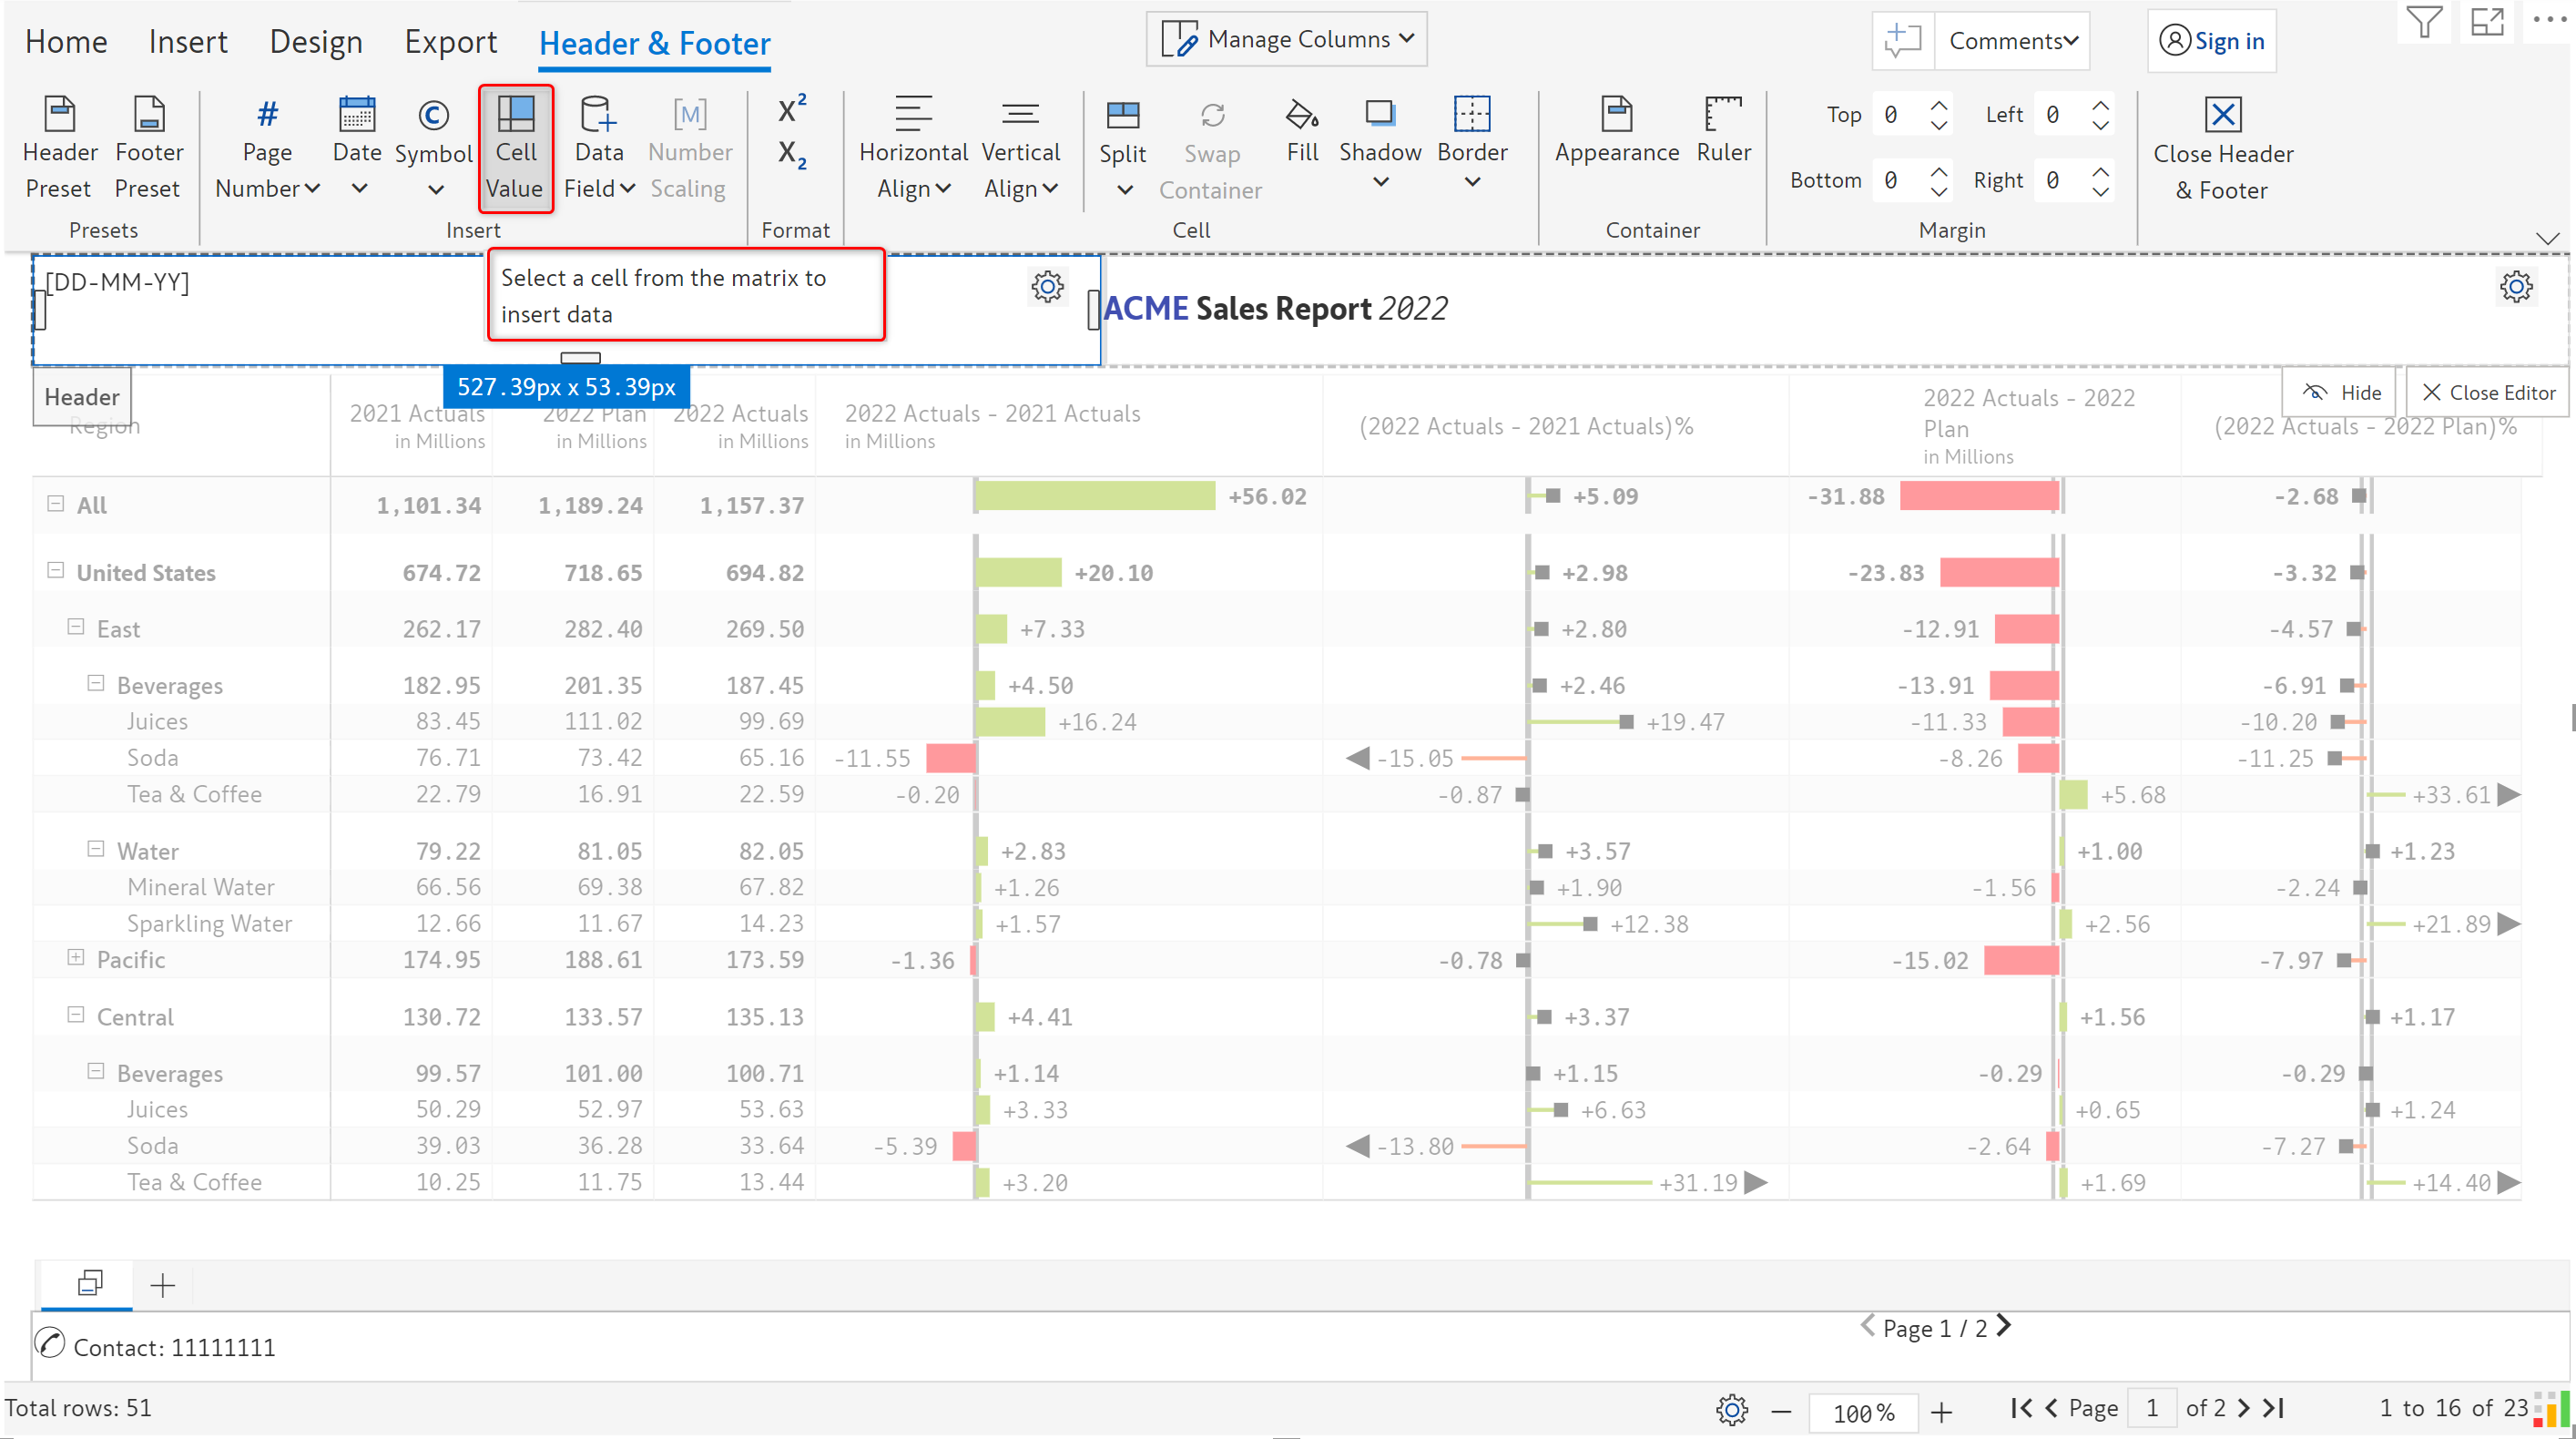Viewport: 2576px width, 1439px height.
Task: Switch to the Design tab
Action: point(315,42)
